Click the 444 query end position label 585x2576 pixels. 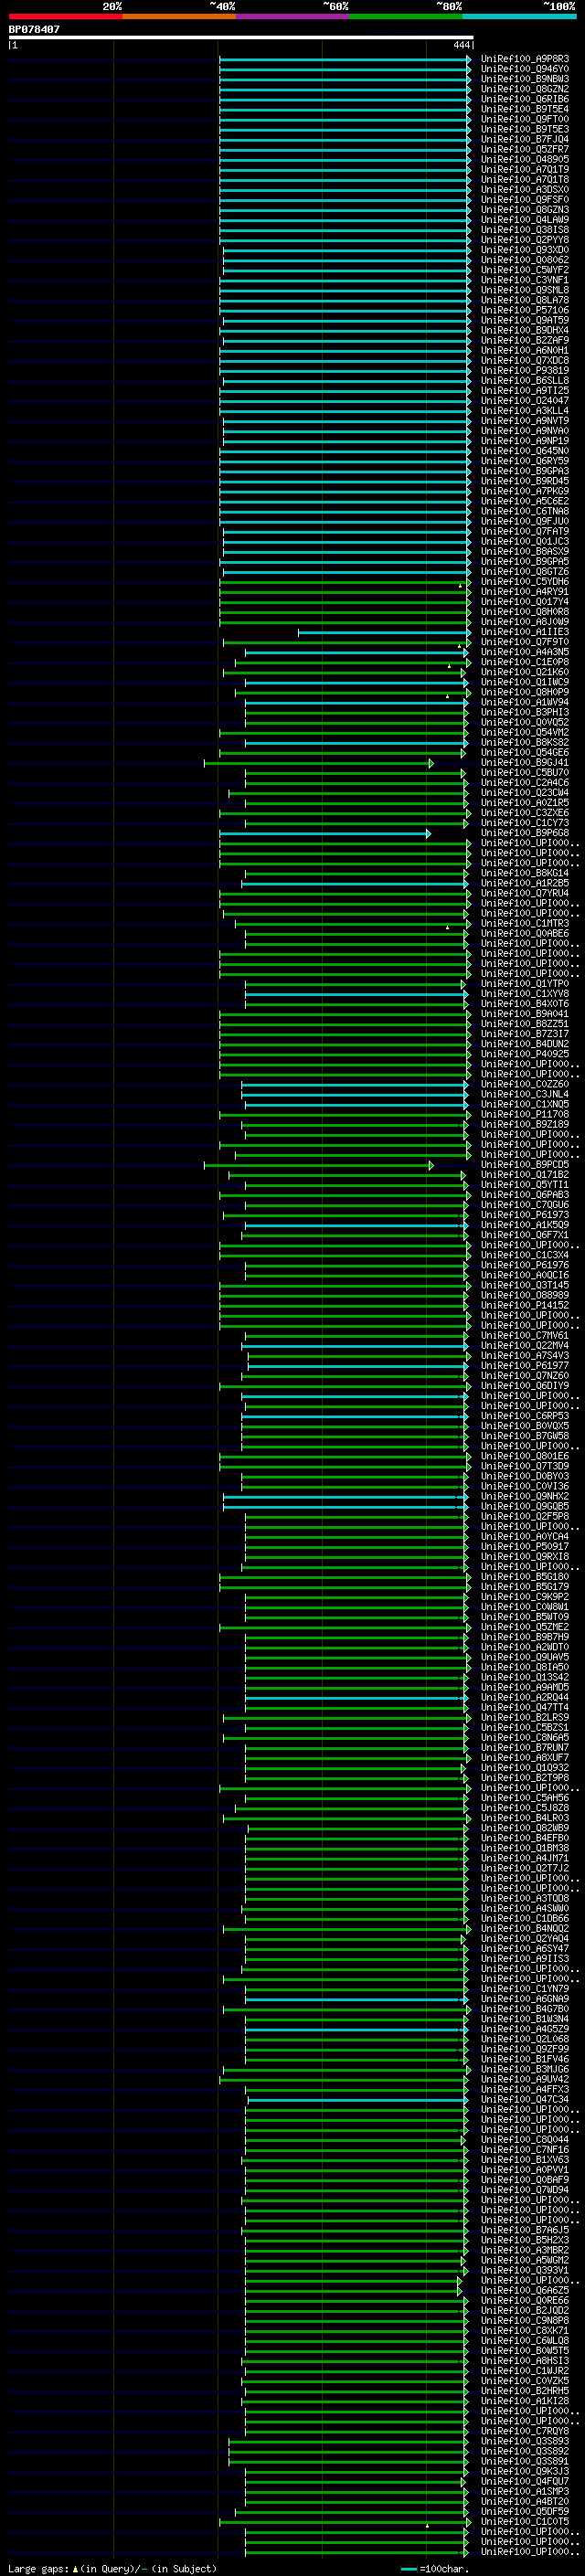(461, 45)
